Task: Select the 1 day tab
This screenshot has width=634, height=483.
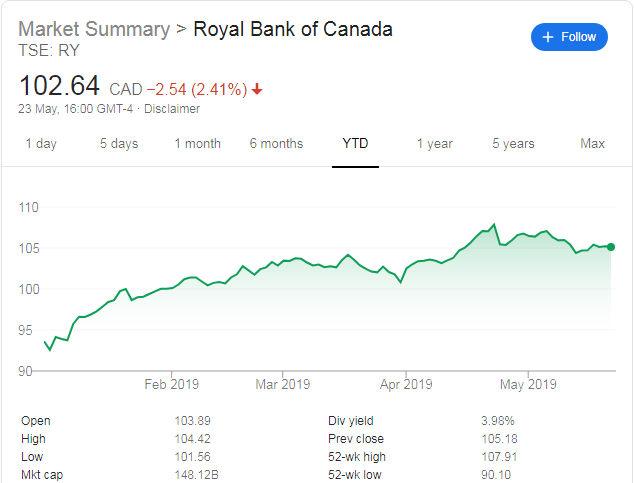Action: click(41, 144)
